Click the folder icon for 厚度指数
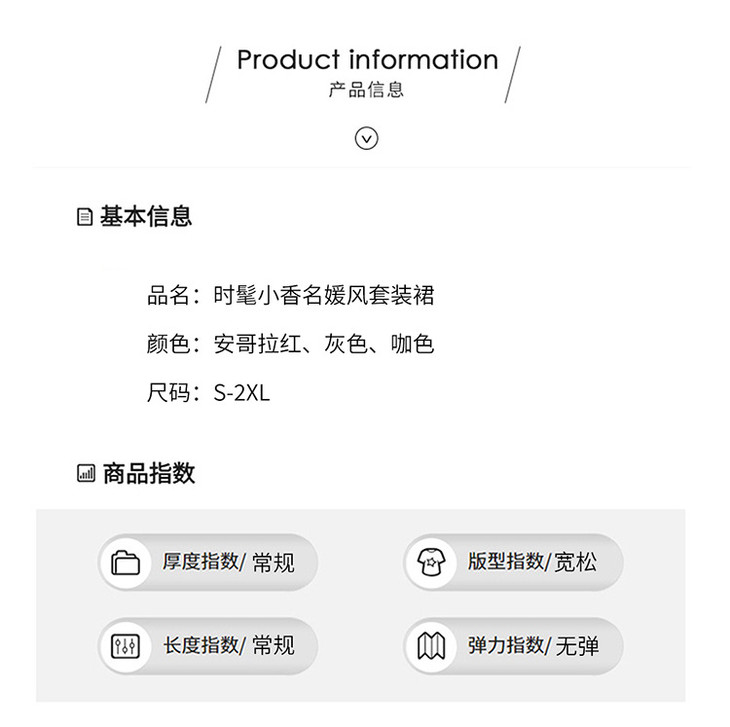Viewport: 730px width, 727px height. pos(125,562)
